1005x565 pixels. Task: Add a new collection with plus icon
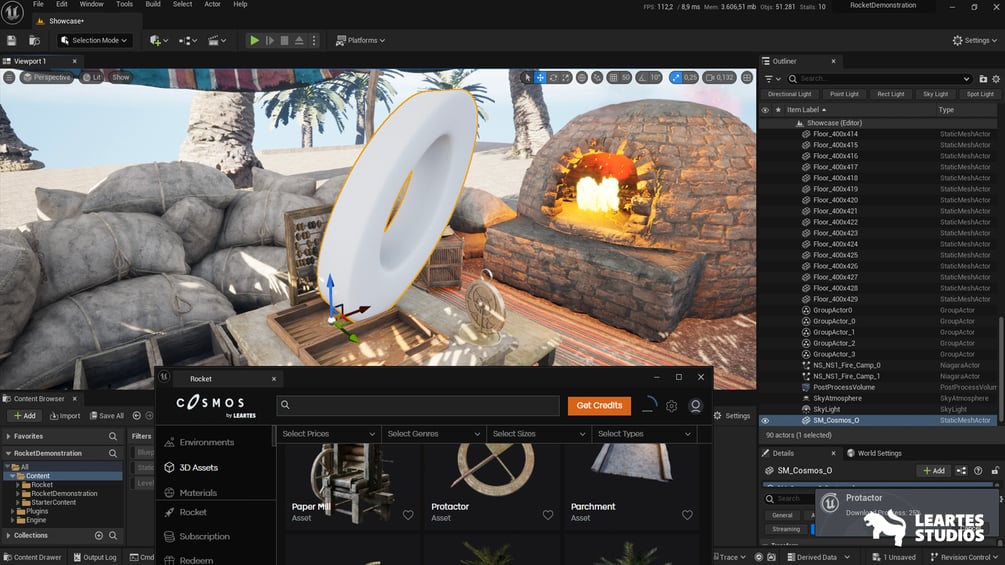(99, 536)
